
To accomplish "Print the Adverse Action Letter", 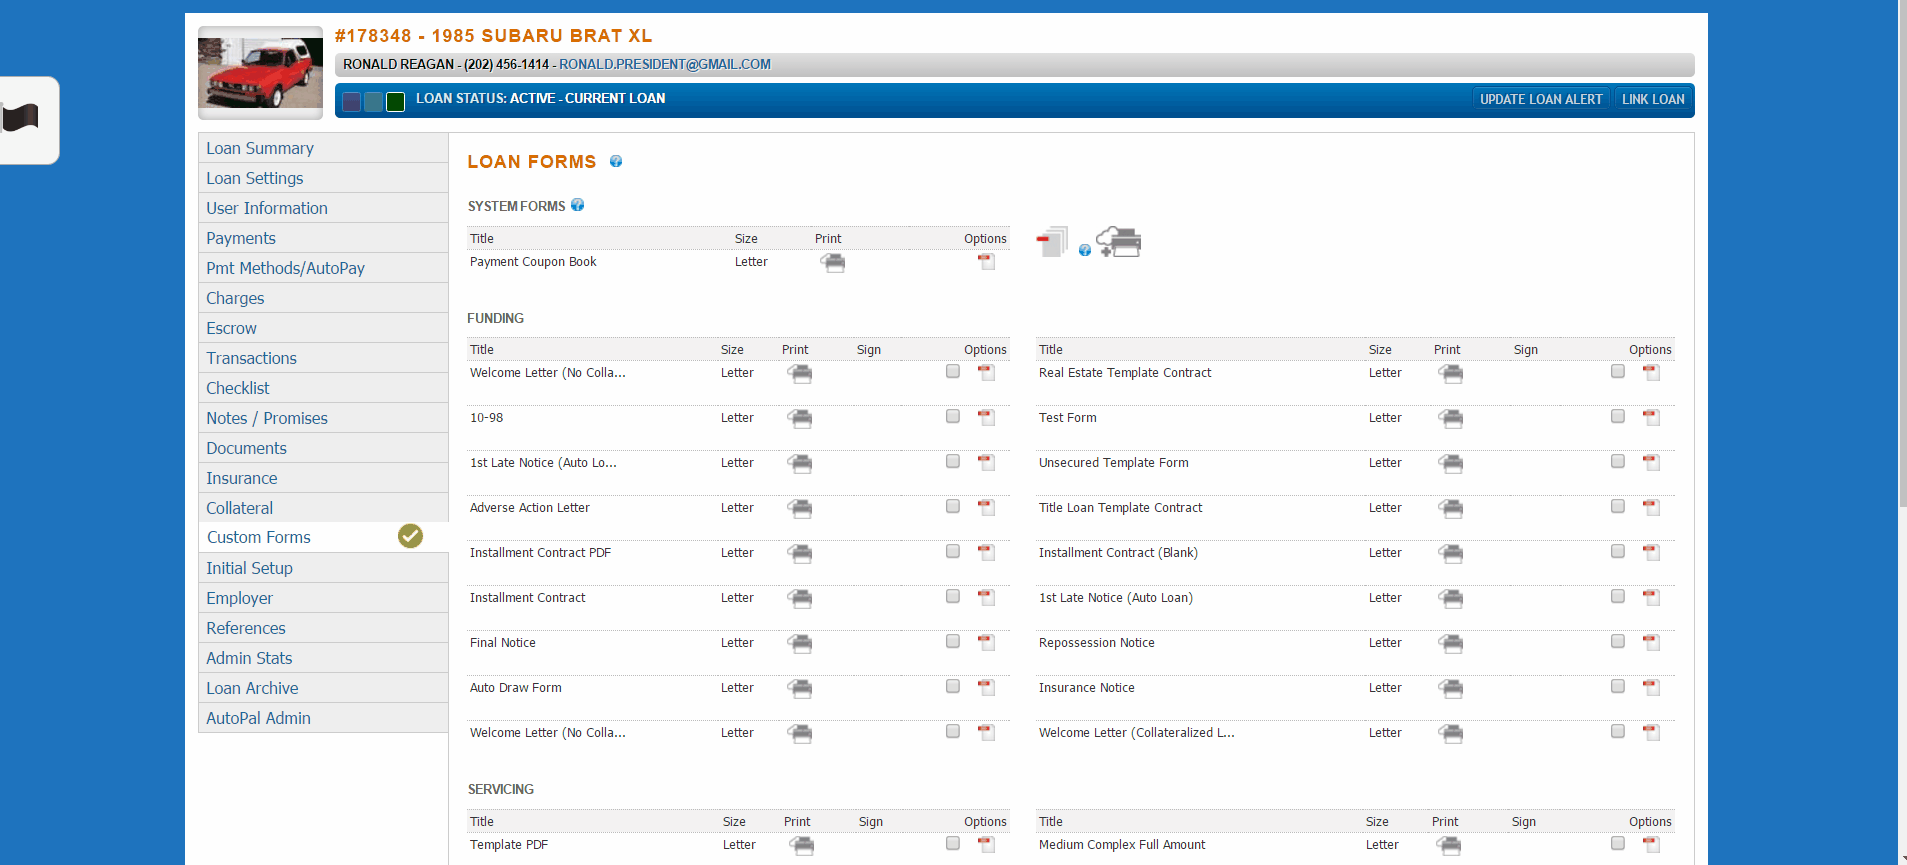I will pyautogui.click(x=799, y=509).
